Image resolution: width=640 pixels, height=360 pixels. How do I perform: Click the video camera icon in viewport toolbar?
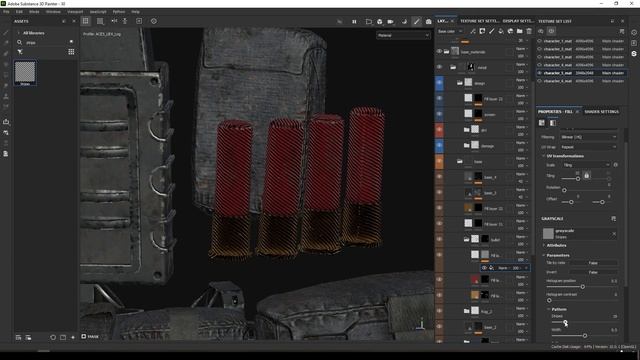click(391, 22)
